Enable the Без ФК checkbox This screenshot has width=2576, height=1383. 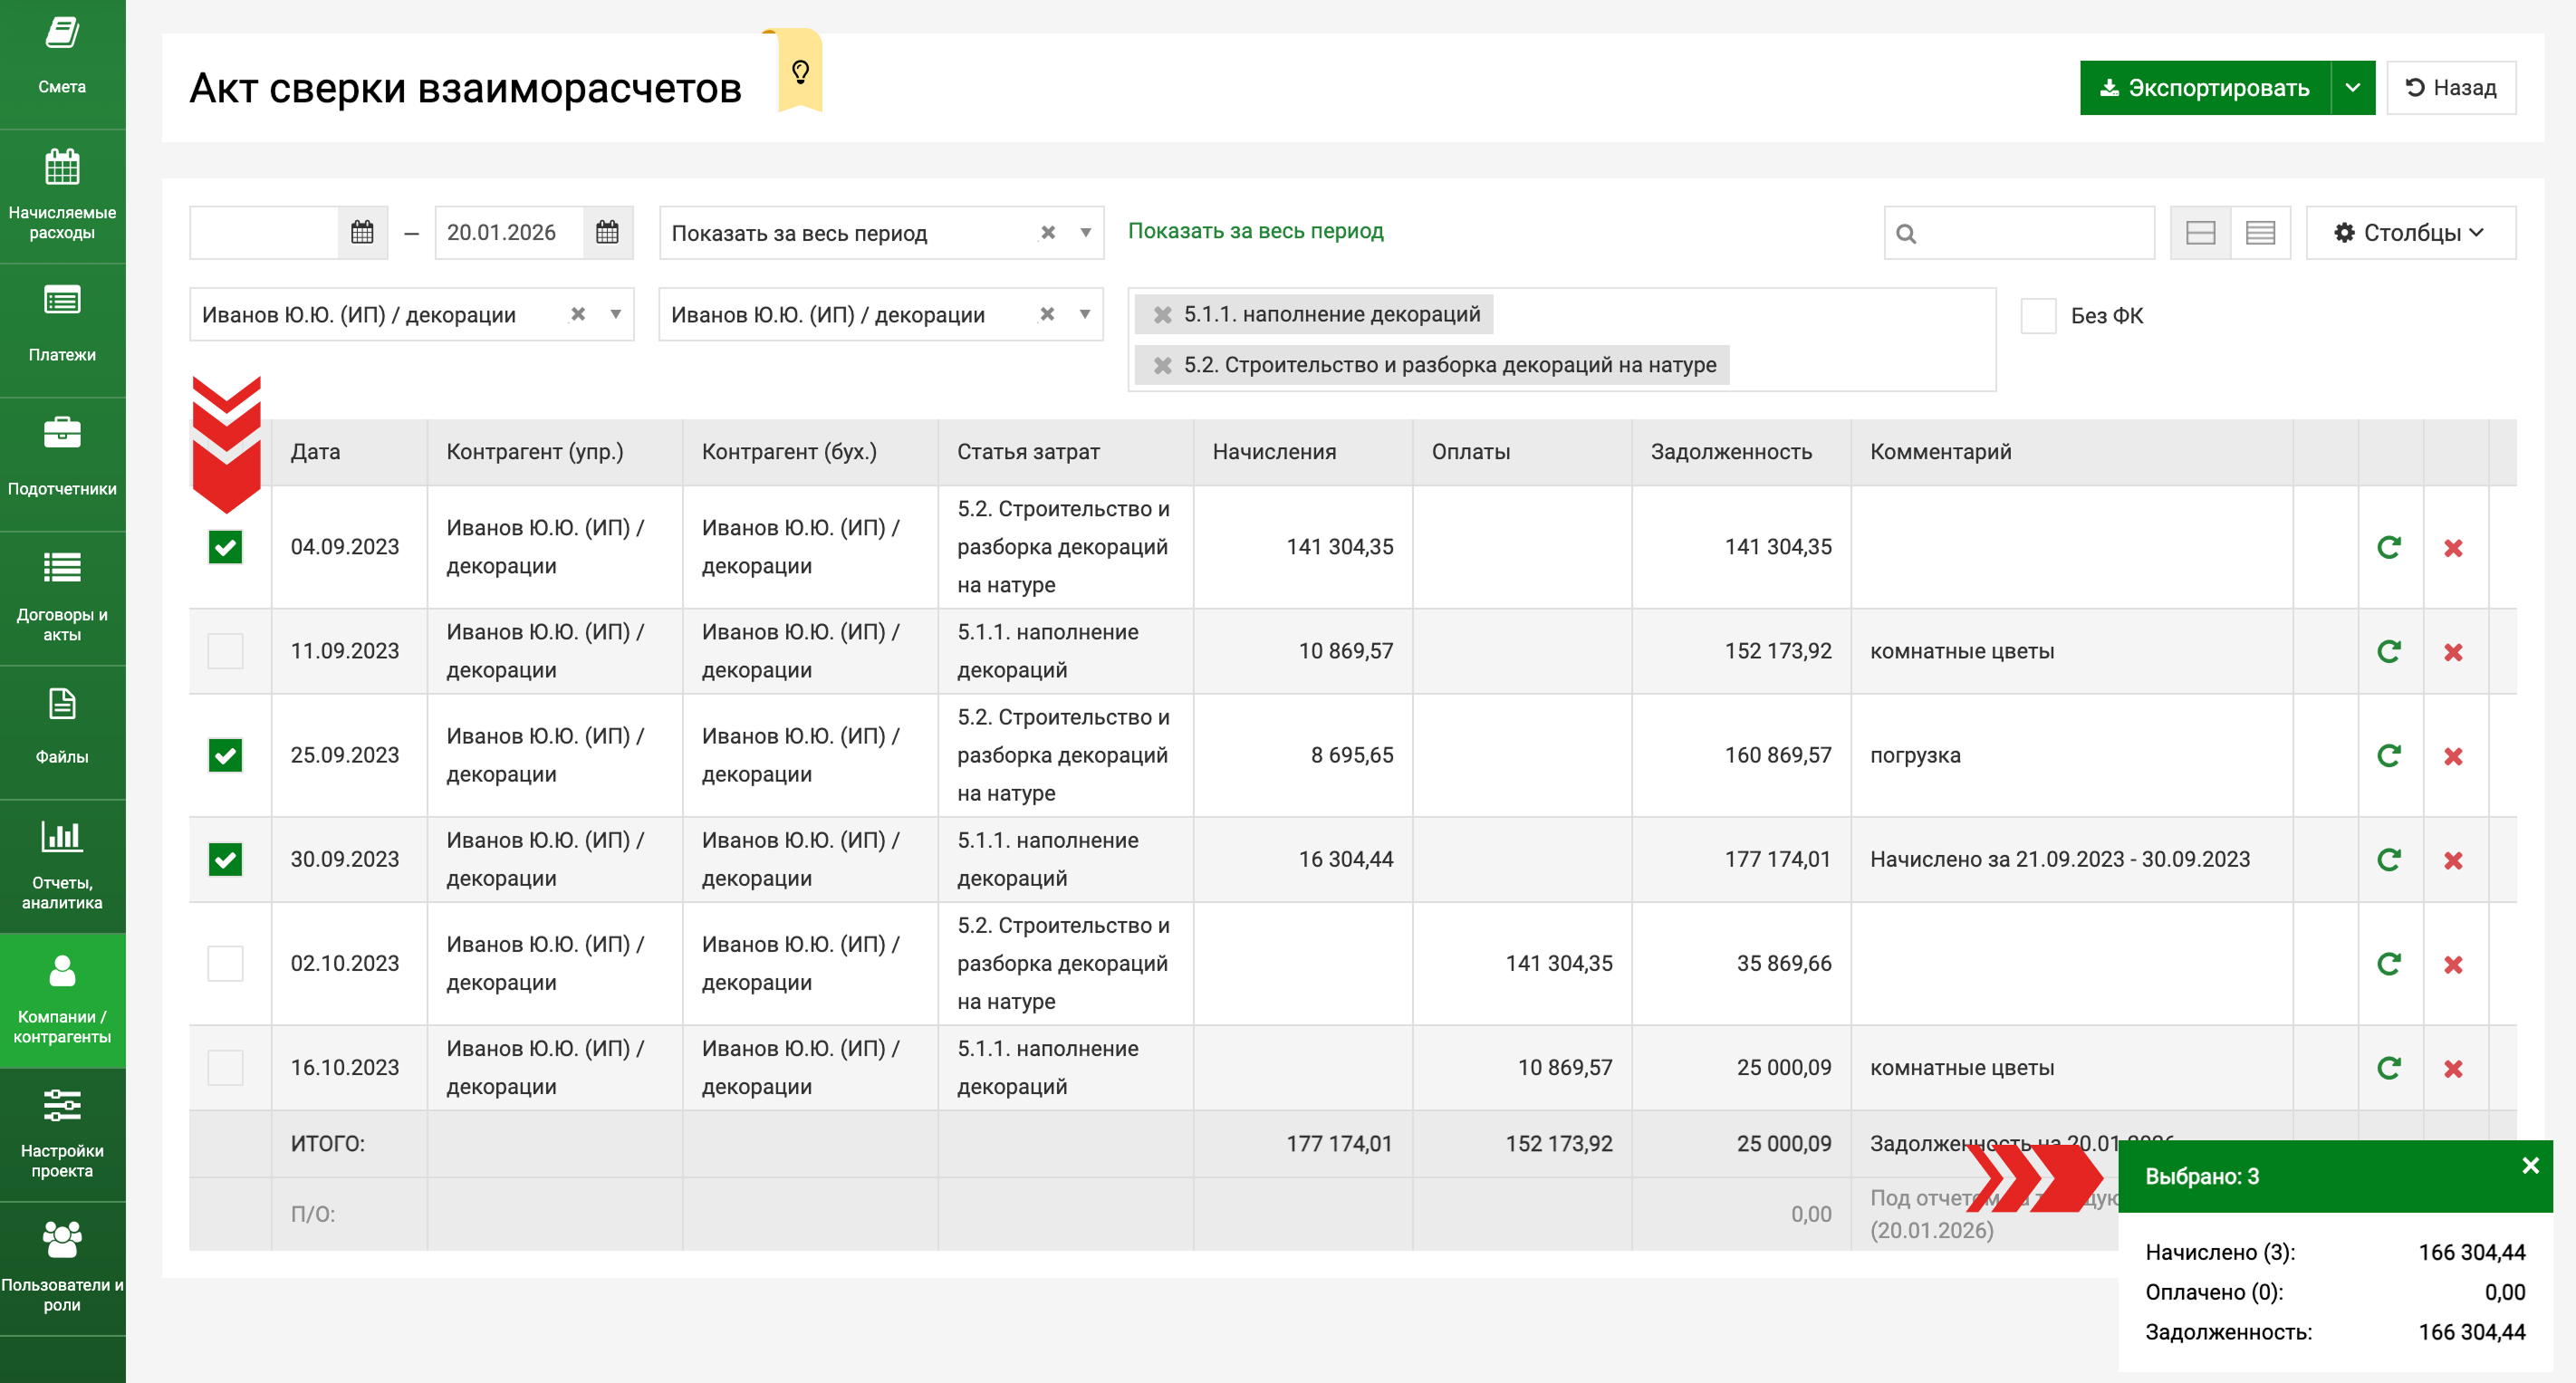point(2038,316)
